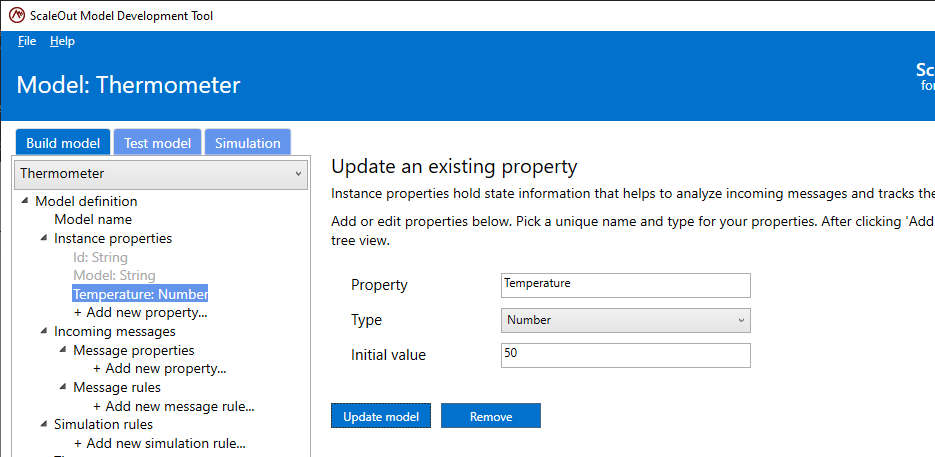Viewport: 935px width, 457px height.
Task: Collapse the Message properties node
Action: click(63, 350)
